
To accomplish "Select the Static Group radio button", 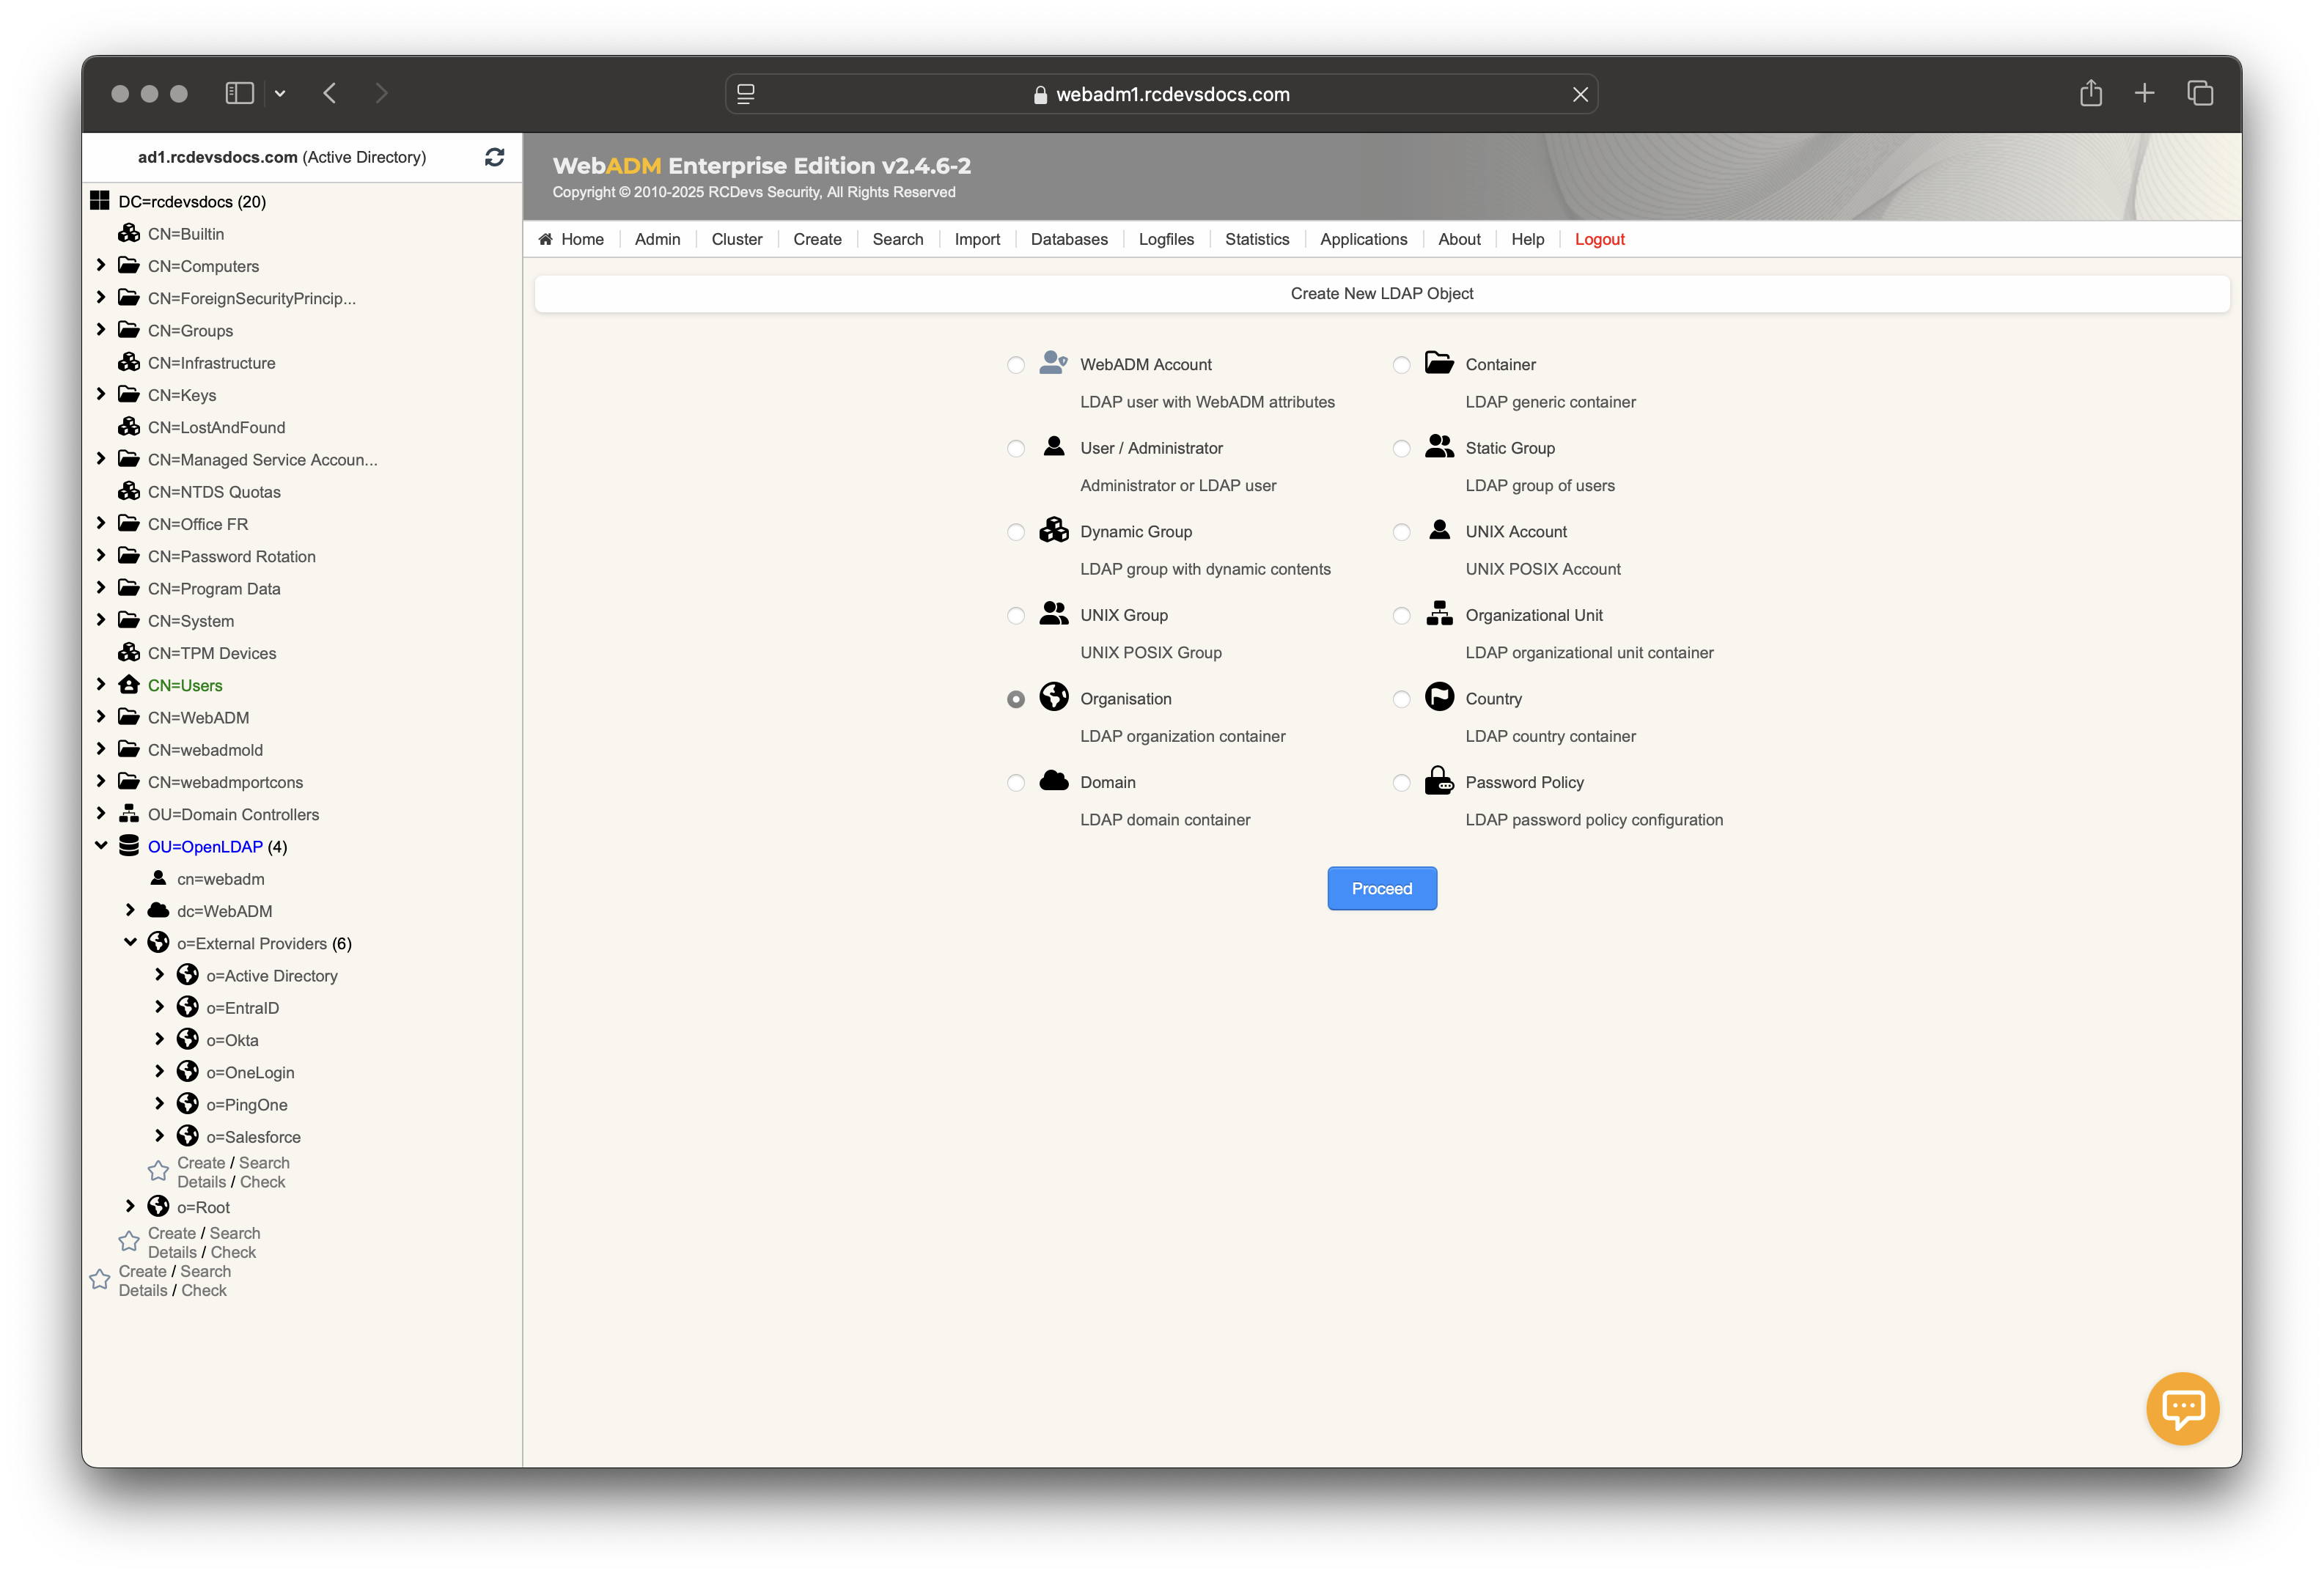I will coord(1401,448).
